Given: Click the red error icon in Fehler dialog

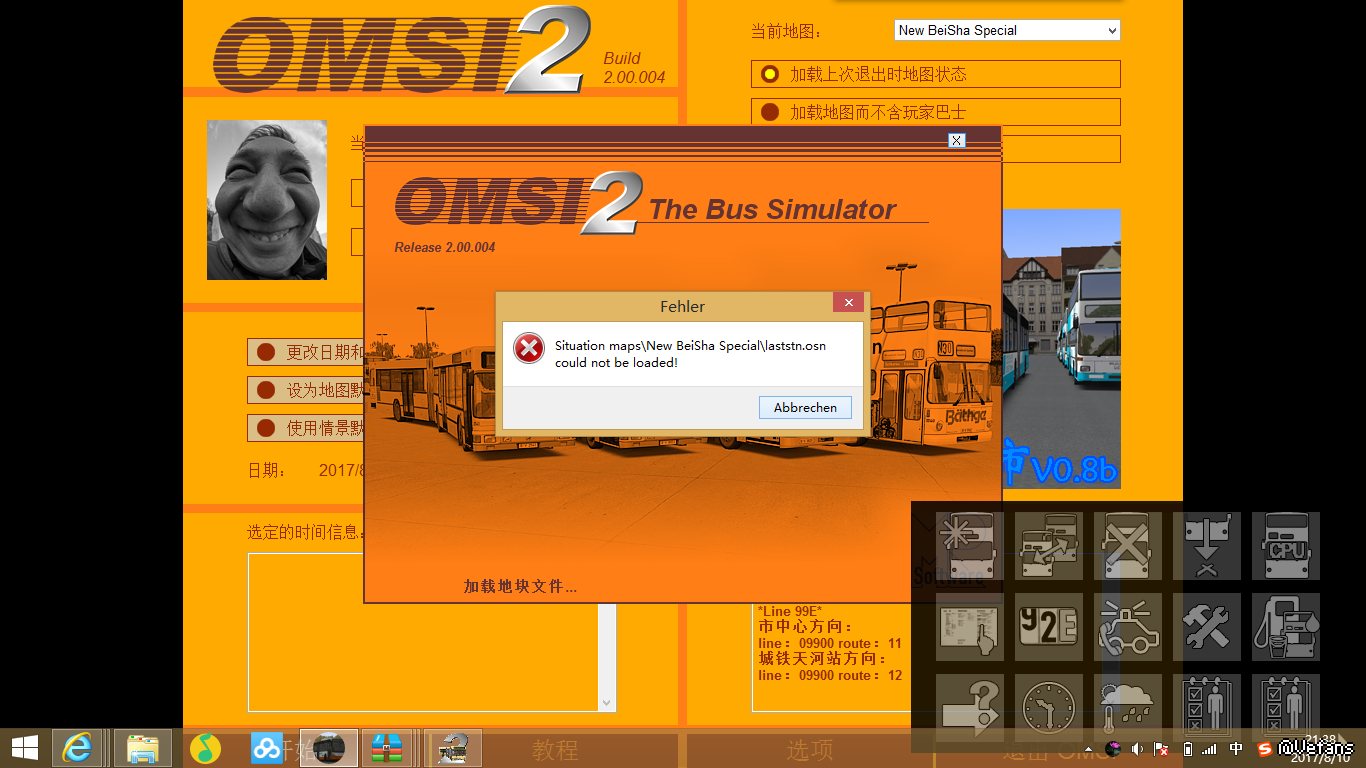Looking at the screenshot, I should click(x=529, y=348).
